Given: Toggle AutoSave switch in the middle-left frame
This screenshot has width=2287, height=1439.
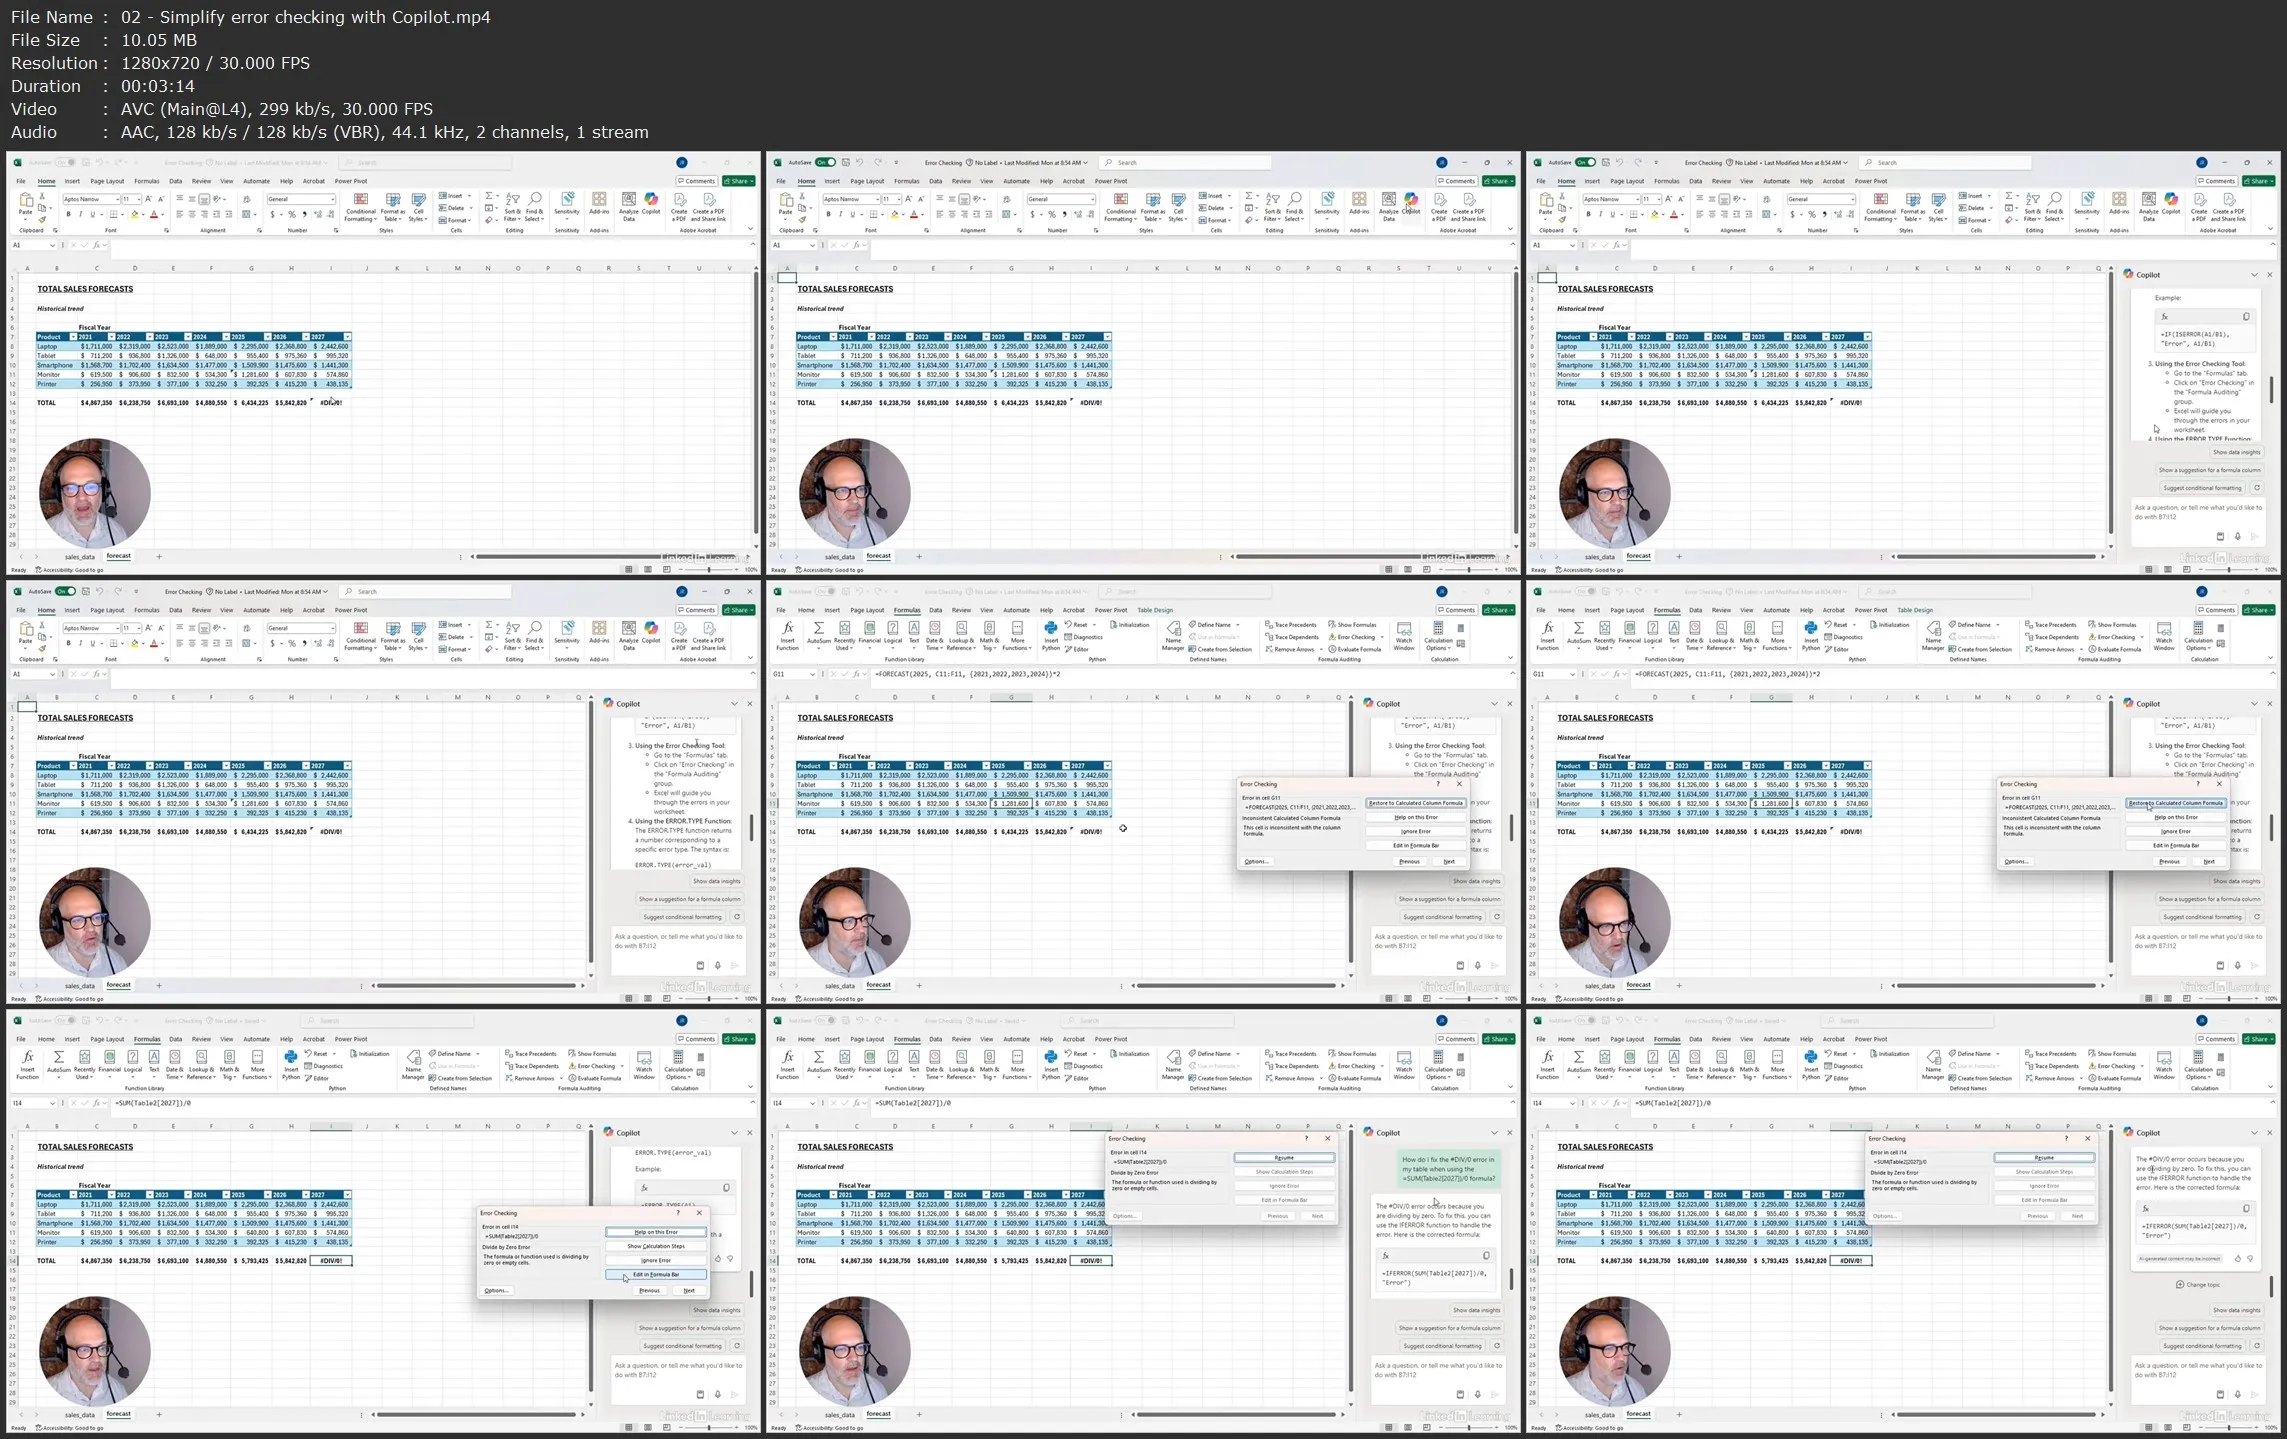Looking at the screenshot, I should (x=66, y=591).
